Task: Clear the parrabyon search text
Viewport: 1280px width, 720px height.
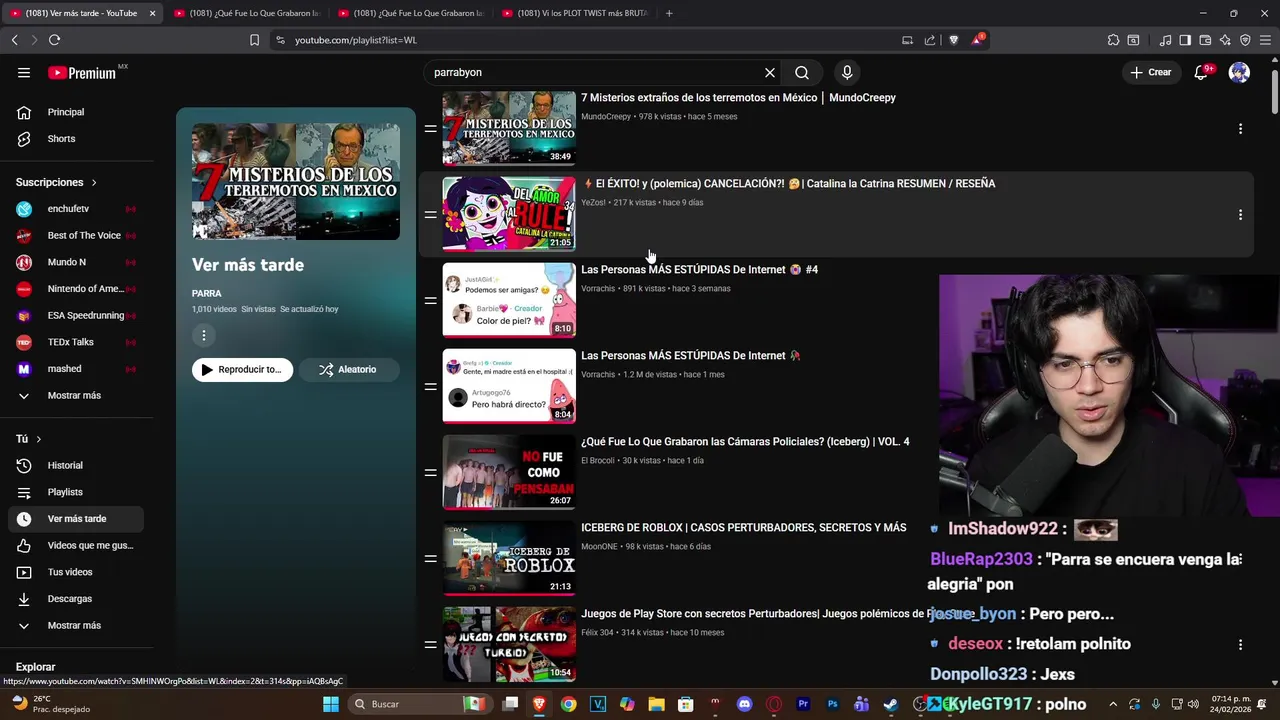Action: coord(770,72)
